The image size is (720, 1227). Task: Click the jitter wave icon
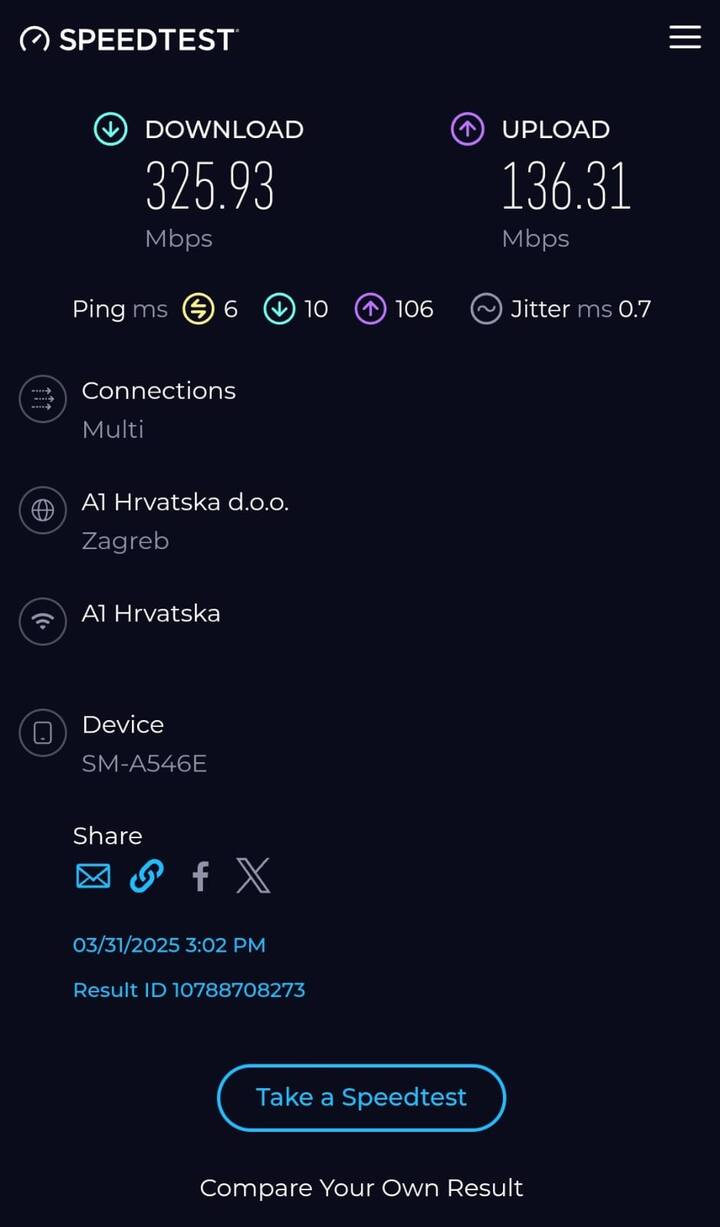click(486, 310)
